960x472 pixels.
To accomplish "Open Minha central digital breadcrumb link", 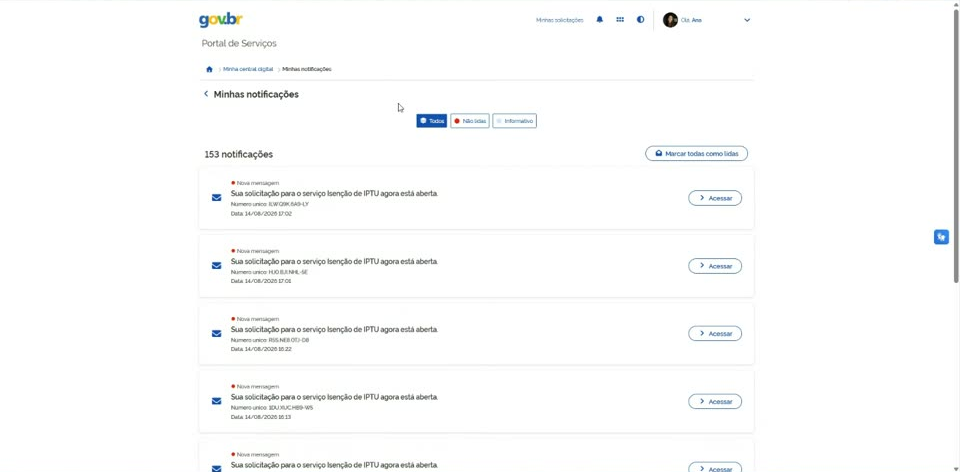I will [x=248, y=69].
